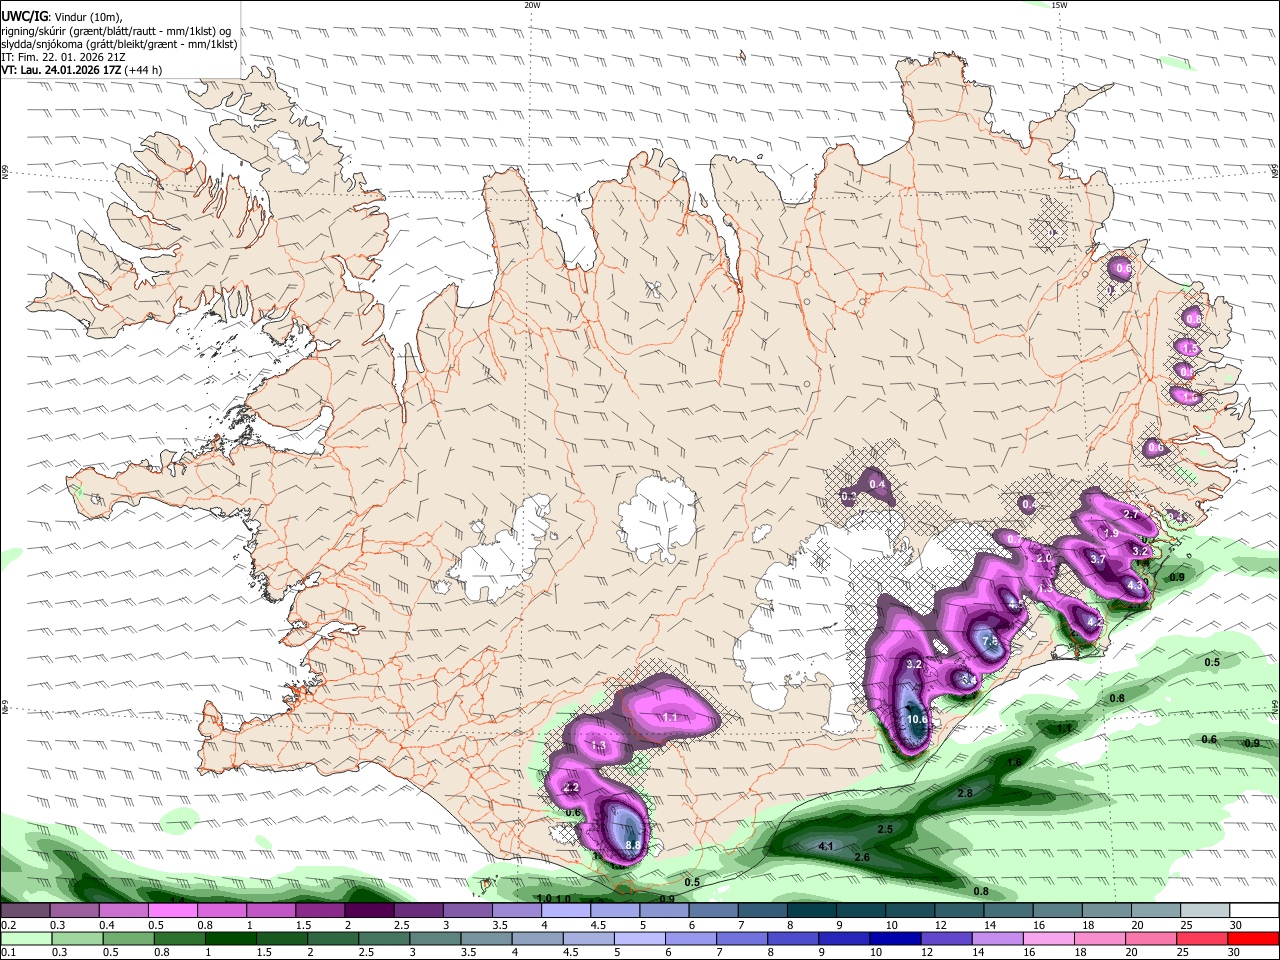1280x960 pixels.
Task: Click the 4.1 rain value over the sea
Action: [826, 846]
